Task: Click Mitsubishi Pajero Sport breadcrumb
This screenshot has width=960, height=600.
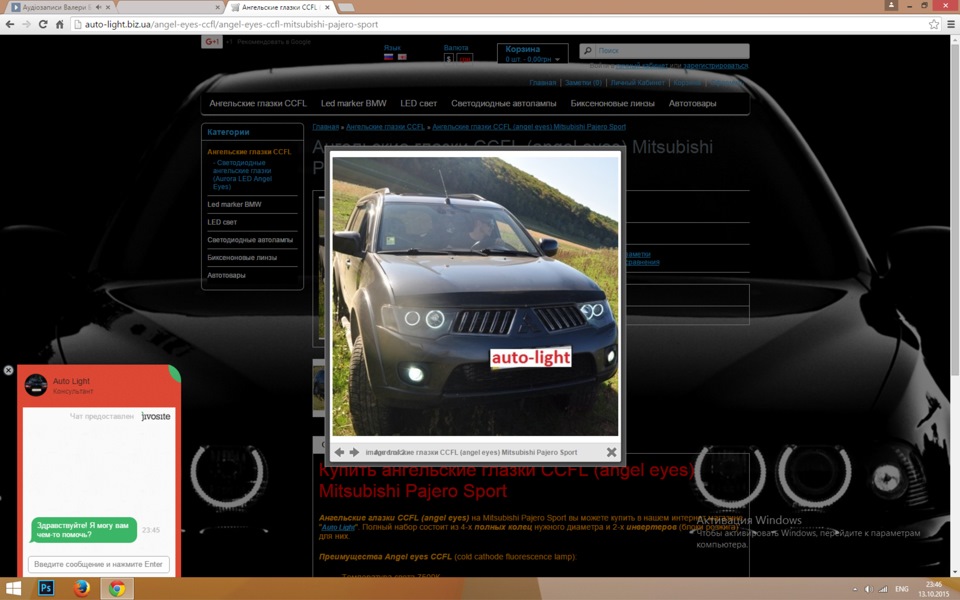Action: pyautogui.click(x=529, y=127)
